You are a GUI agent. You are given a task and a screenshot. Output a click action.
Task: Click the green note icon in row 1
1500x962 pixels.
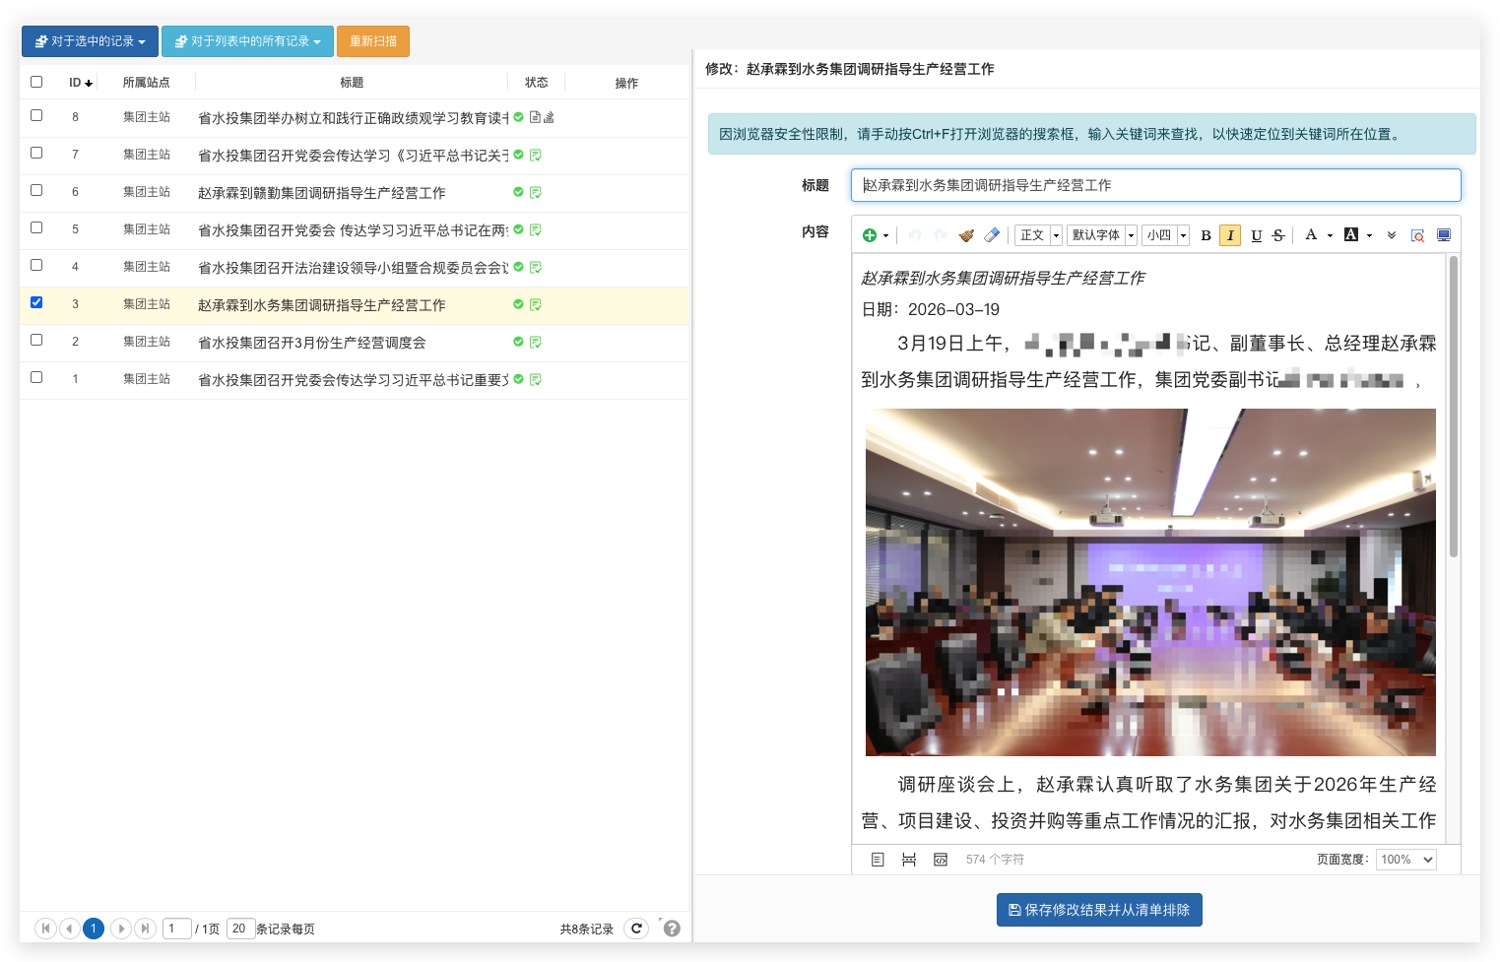(536, 379)
